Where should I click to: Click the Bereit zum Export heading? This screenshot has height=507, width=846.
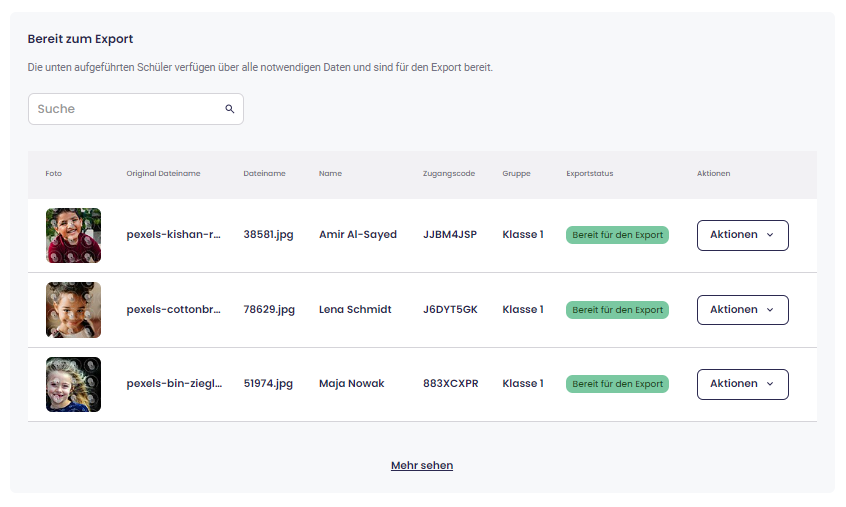80,39
